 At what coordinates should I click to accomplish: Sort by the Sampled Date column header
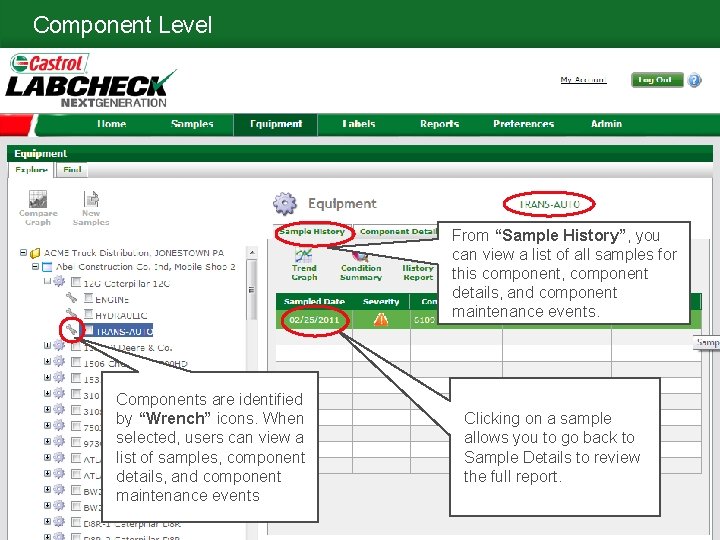click(314, 301)
